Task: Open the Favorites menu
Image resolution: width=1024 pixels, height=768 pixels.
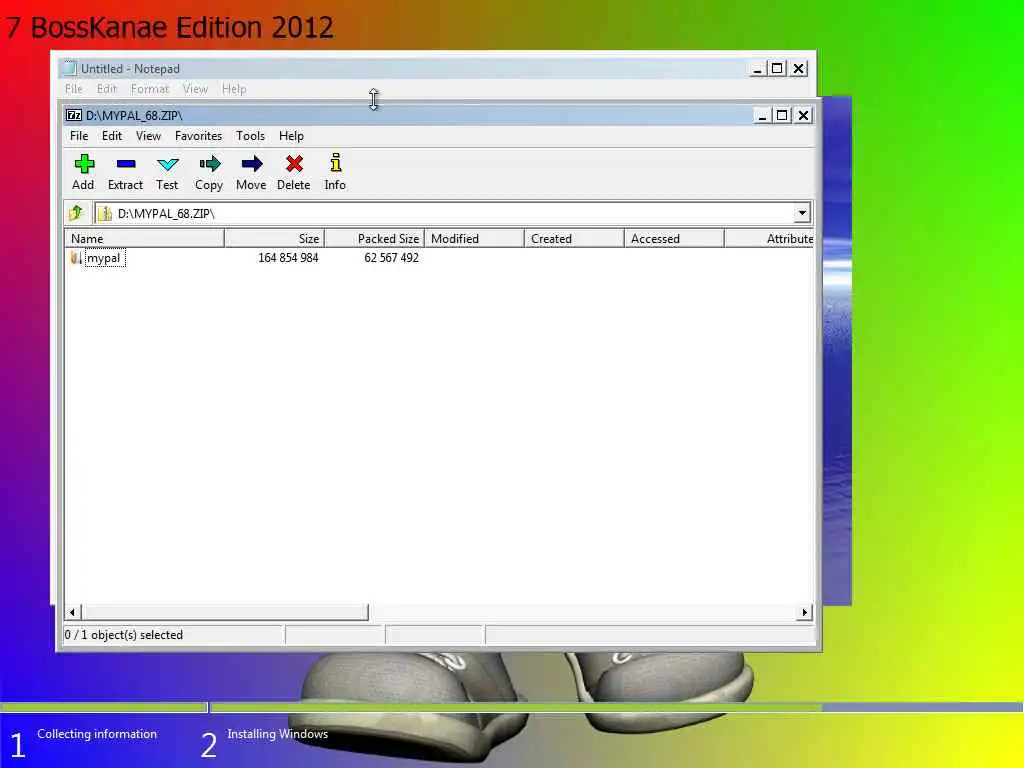Action: click(x=199, y=136)
